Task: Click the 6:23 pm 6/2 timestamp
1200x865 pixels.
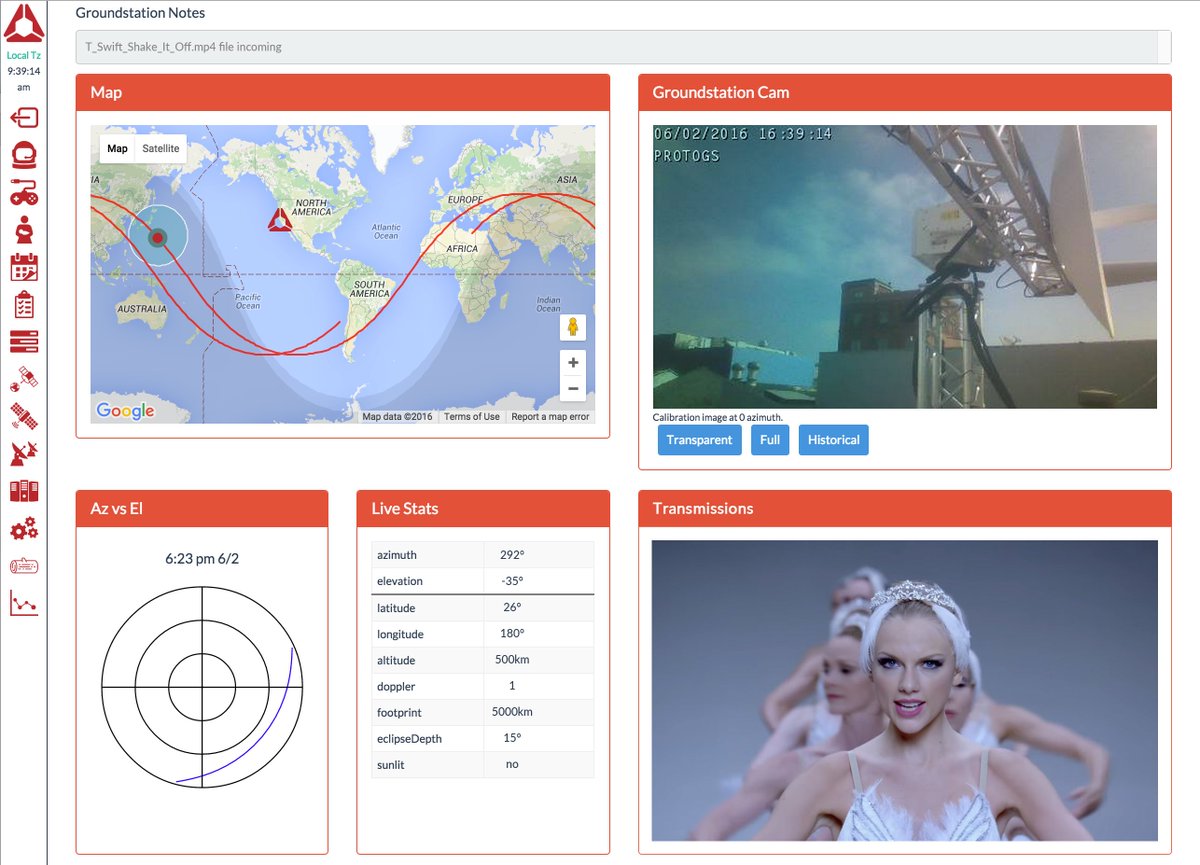Action: click(202, 559)
